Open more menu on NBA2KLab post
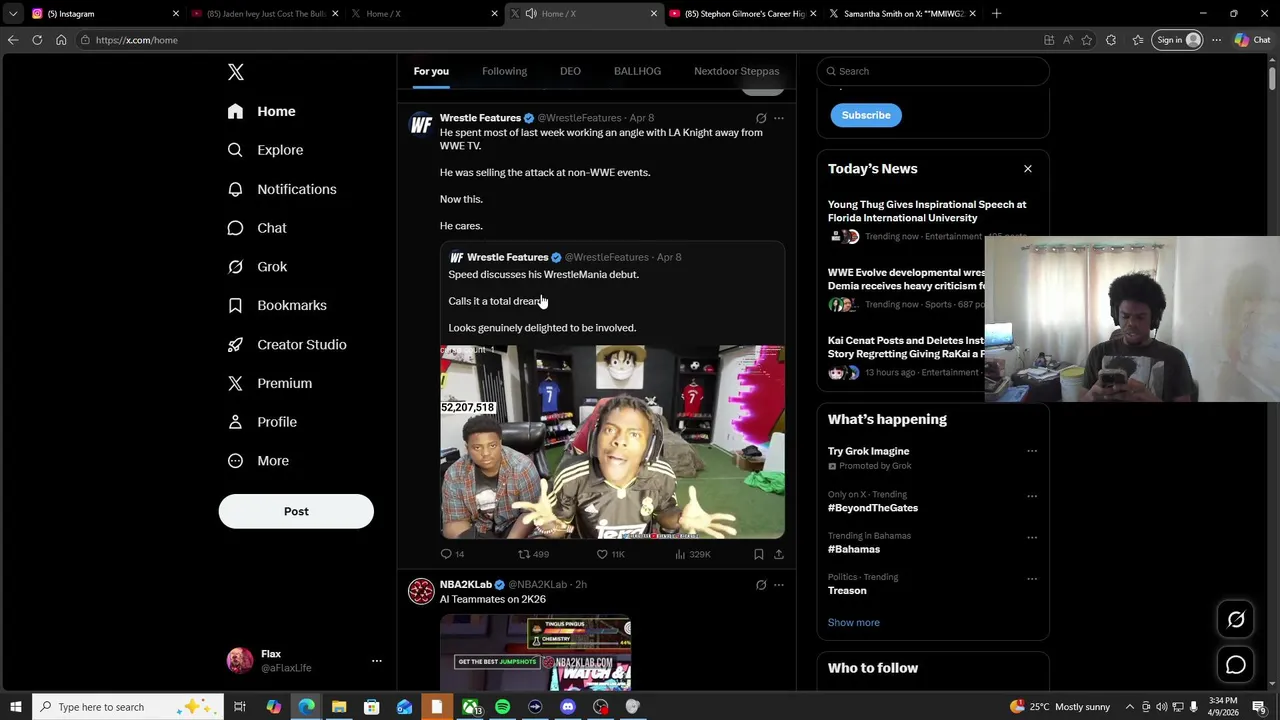This screenshot has width=1280, height=720. tap(779, 585)
